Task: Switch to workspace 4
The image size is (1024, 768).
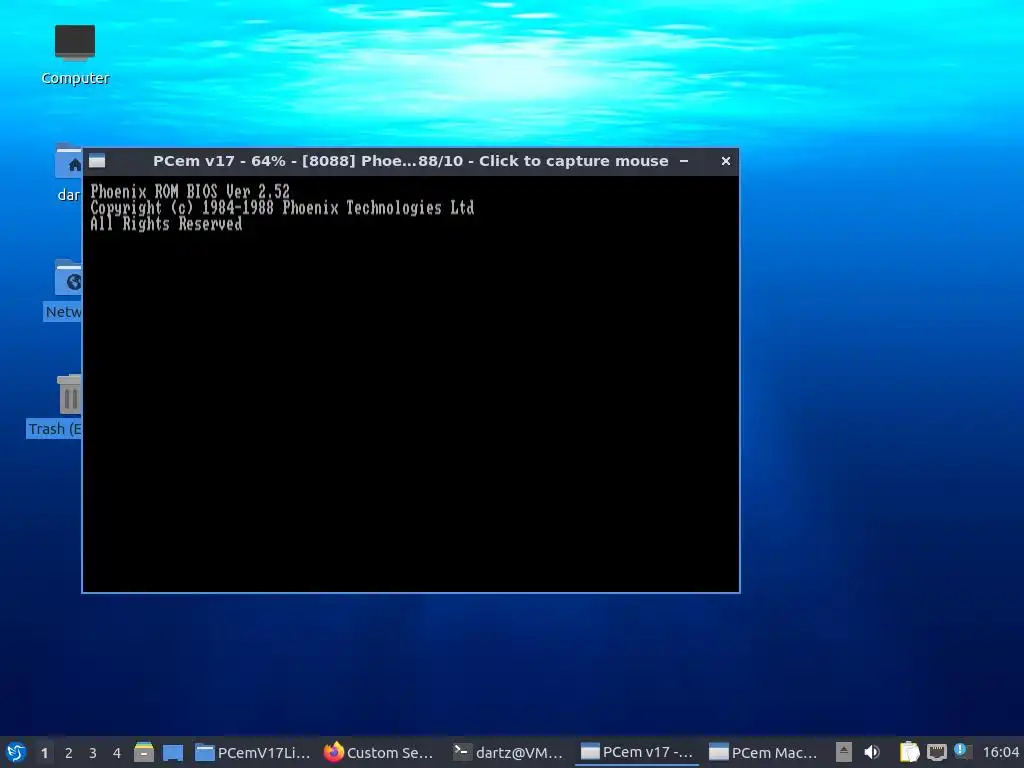Action: [x=117, y=753]
